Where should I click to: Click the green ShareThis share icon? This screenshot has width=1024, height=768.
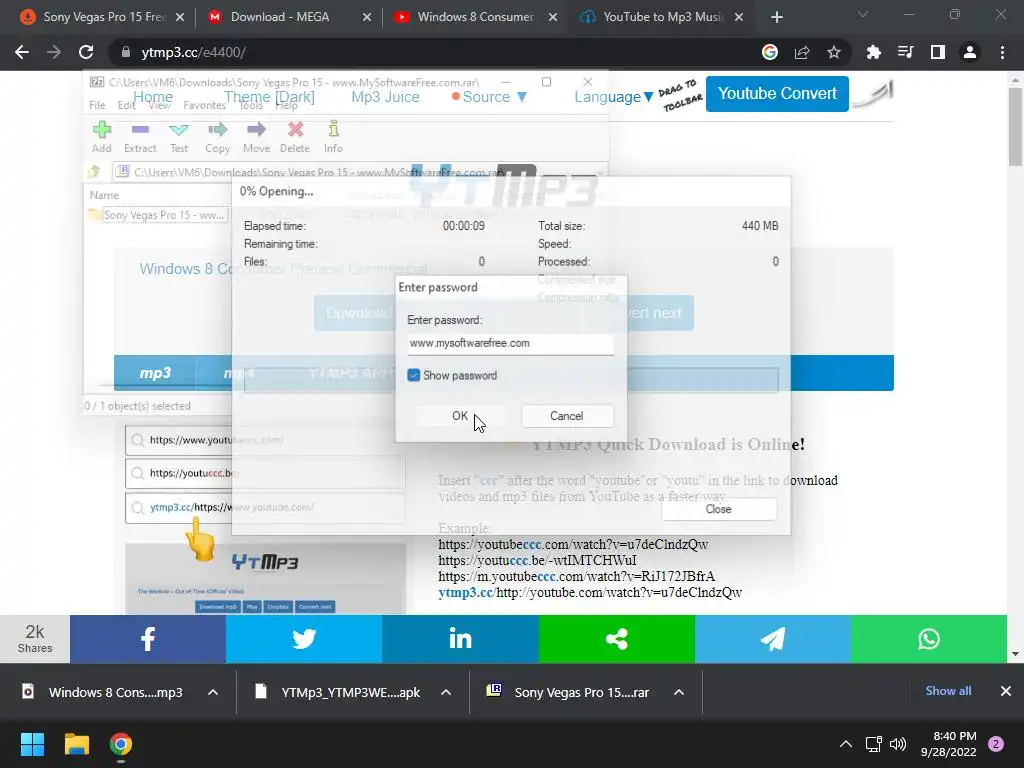coord(616,639)
